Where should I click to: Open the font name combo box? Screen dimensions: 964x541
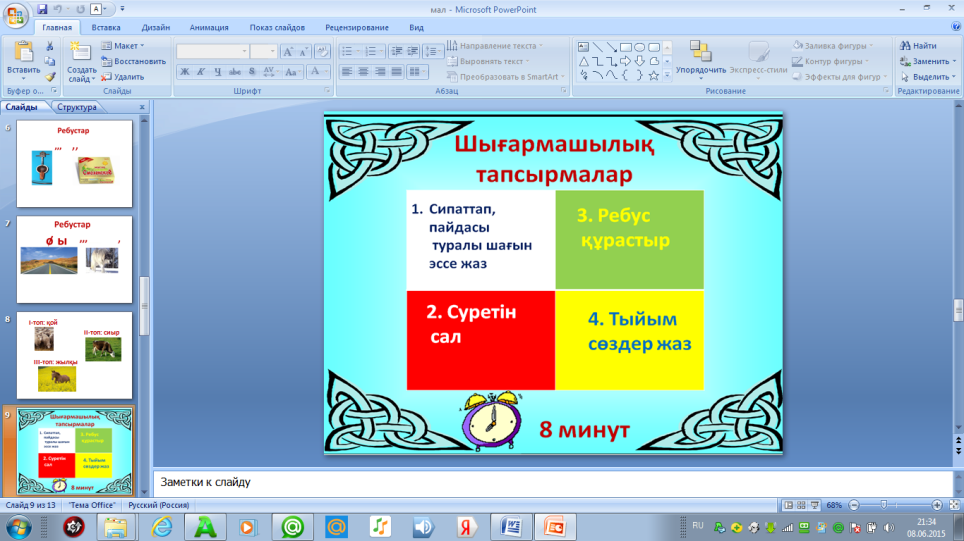(x=213, y=52)
